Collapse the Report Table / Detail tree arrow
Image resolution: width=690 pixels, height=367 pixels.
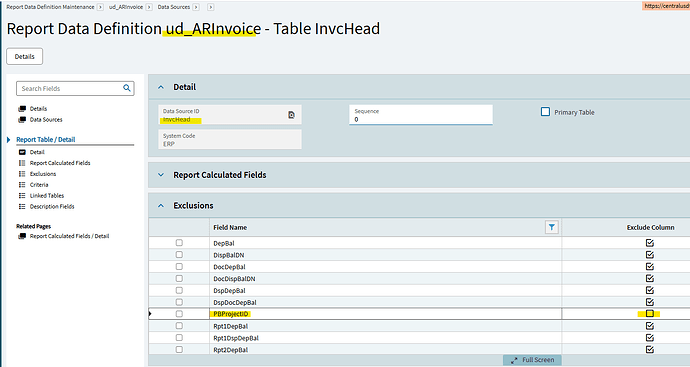pyautogui.click(x=8, y=139)
